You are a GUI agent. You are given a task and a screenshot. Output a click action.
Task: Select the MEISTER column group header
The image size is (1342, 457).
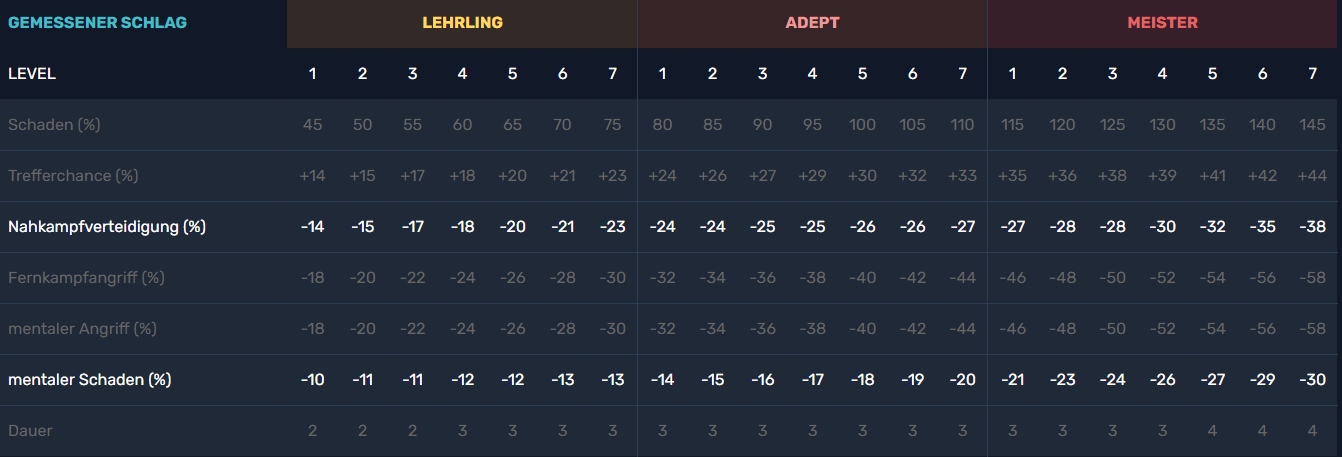1162,23
